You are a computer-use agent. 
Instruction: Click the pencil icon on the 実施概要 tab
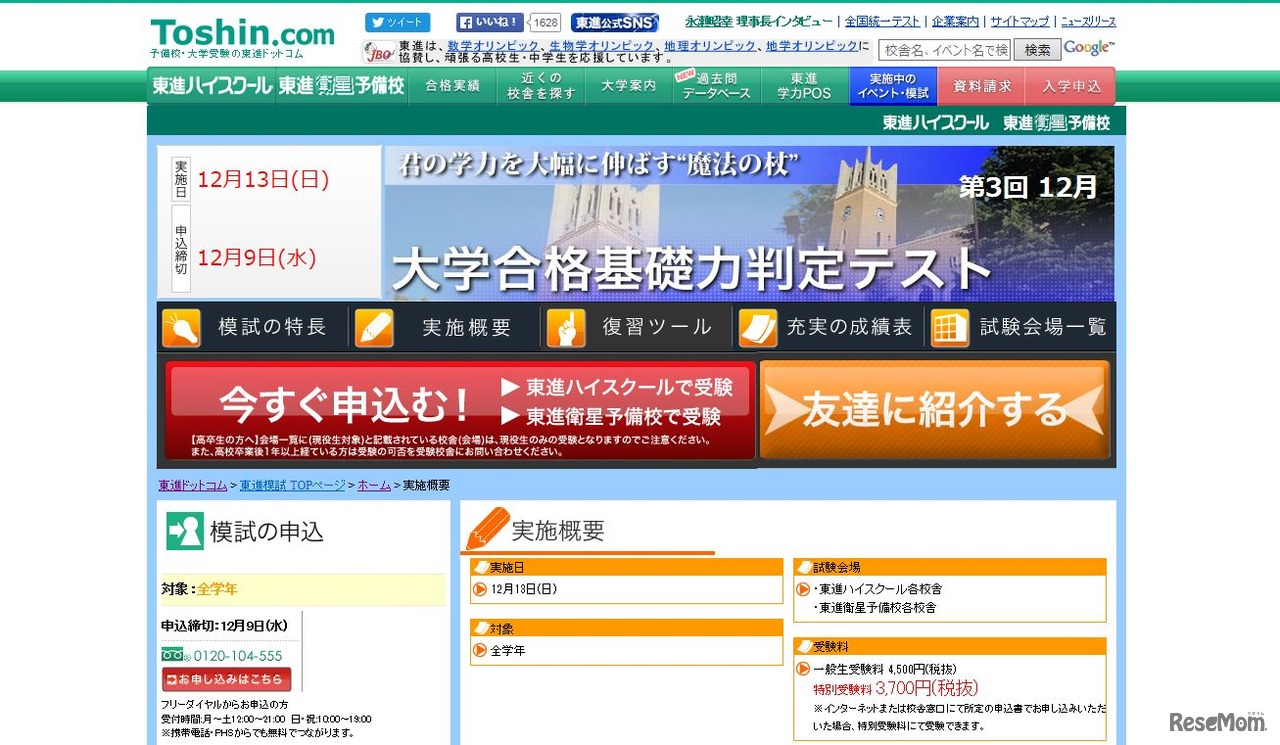point(374,326)
